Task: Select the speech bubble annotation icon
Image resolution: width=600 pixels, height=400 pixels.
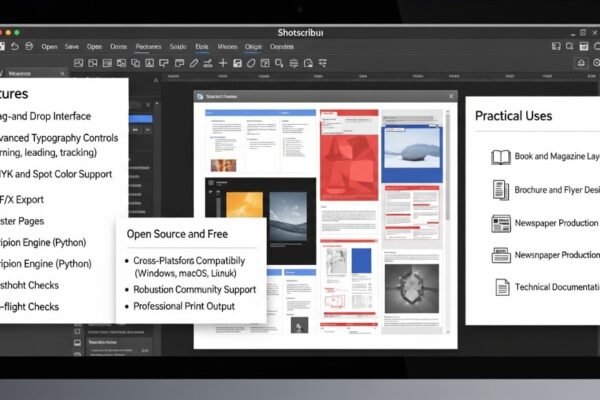Action: click(x=164, y=63)
